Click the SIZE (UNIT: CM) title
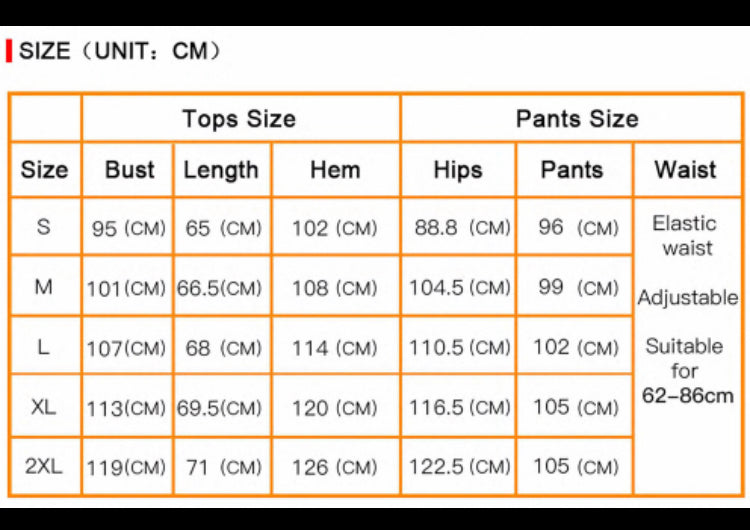This screenshot has height=530, width=750. point(120,51)
